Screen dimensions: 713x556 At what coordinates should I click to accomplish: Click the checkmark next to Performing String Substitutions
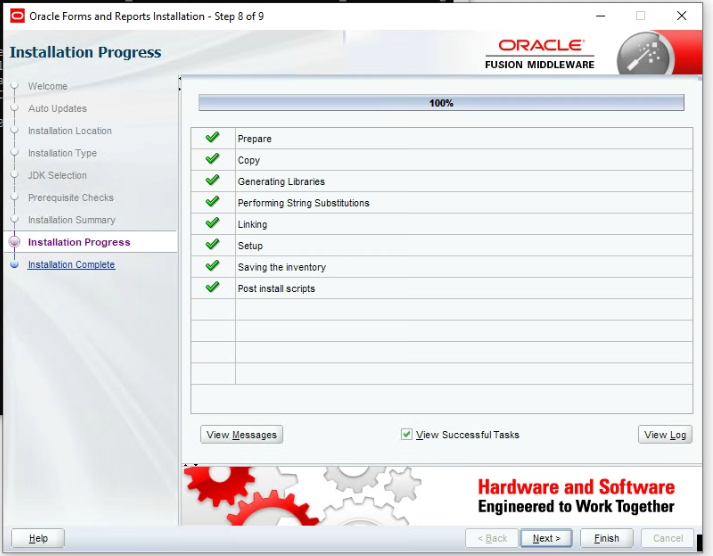tap(212, 201)
